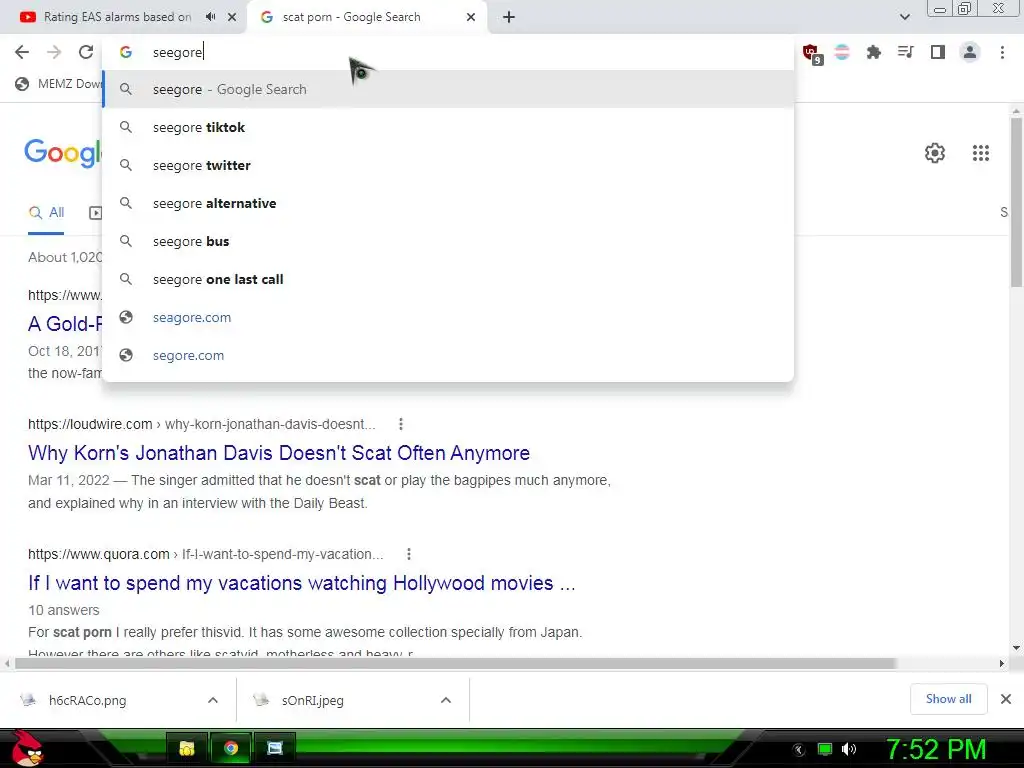This screenshot has width=1024, height=768.
Task: Open the Quora vacation movies result
Action: click(x=302, y=583)
